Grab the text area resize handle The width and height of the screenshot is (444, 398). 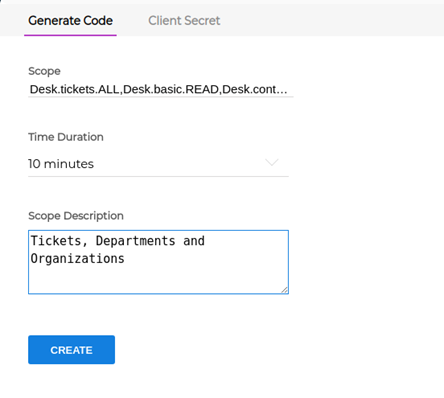click(284, 290)
